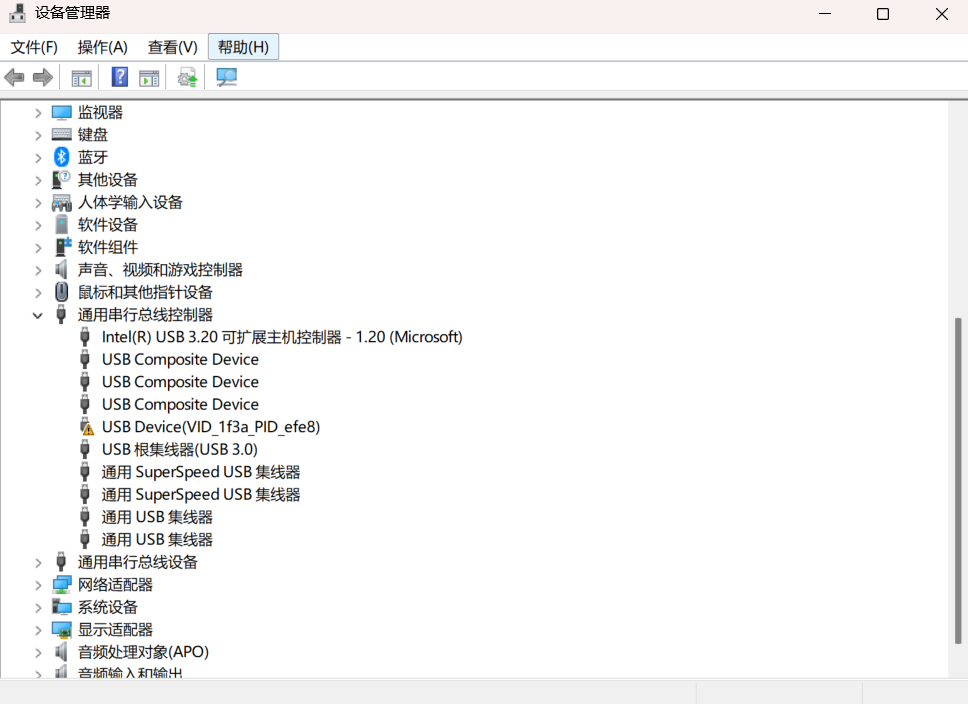Expand the 显示适配器 category

(x=38, y=630)
